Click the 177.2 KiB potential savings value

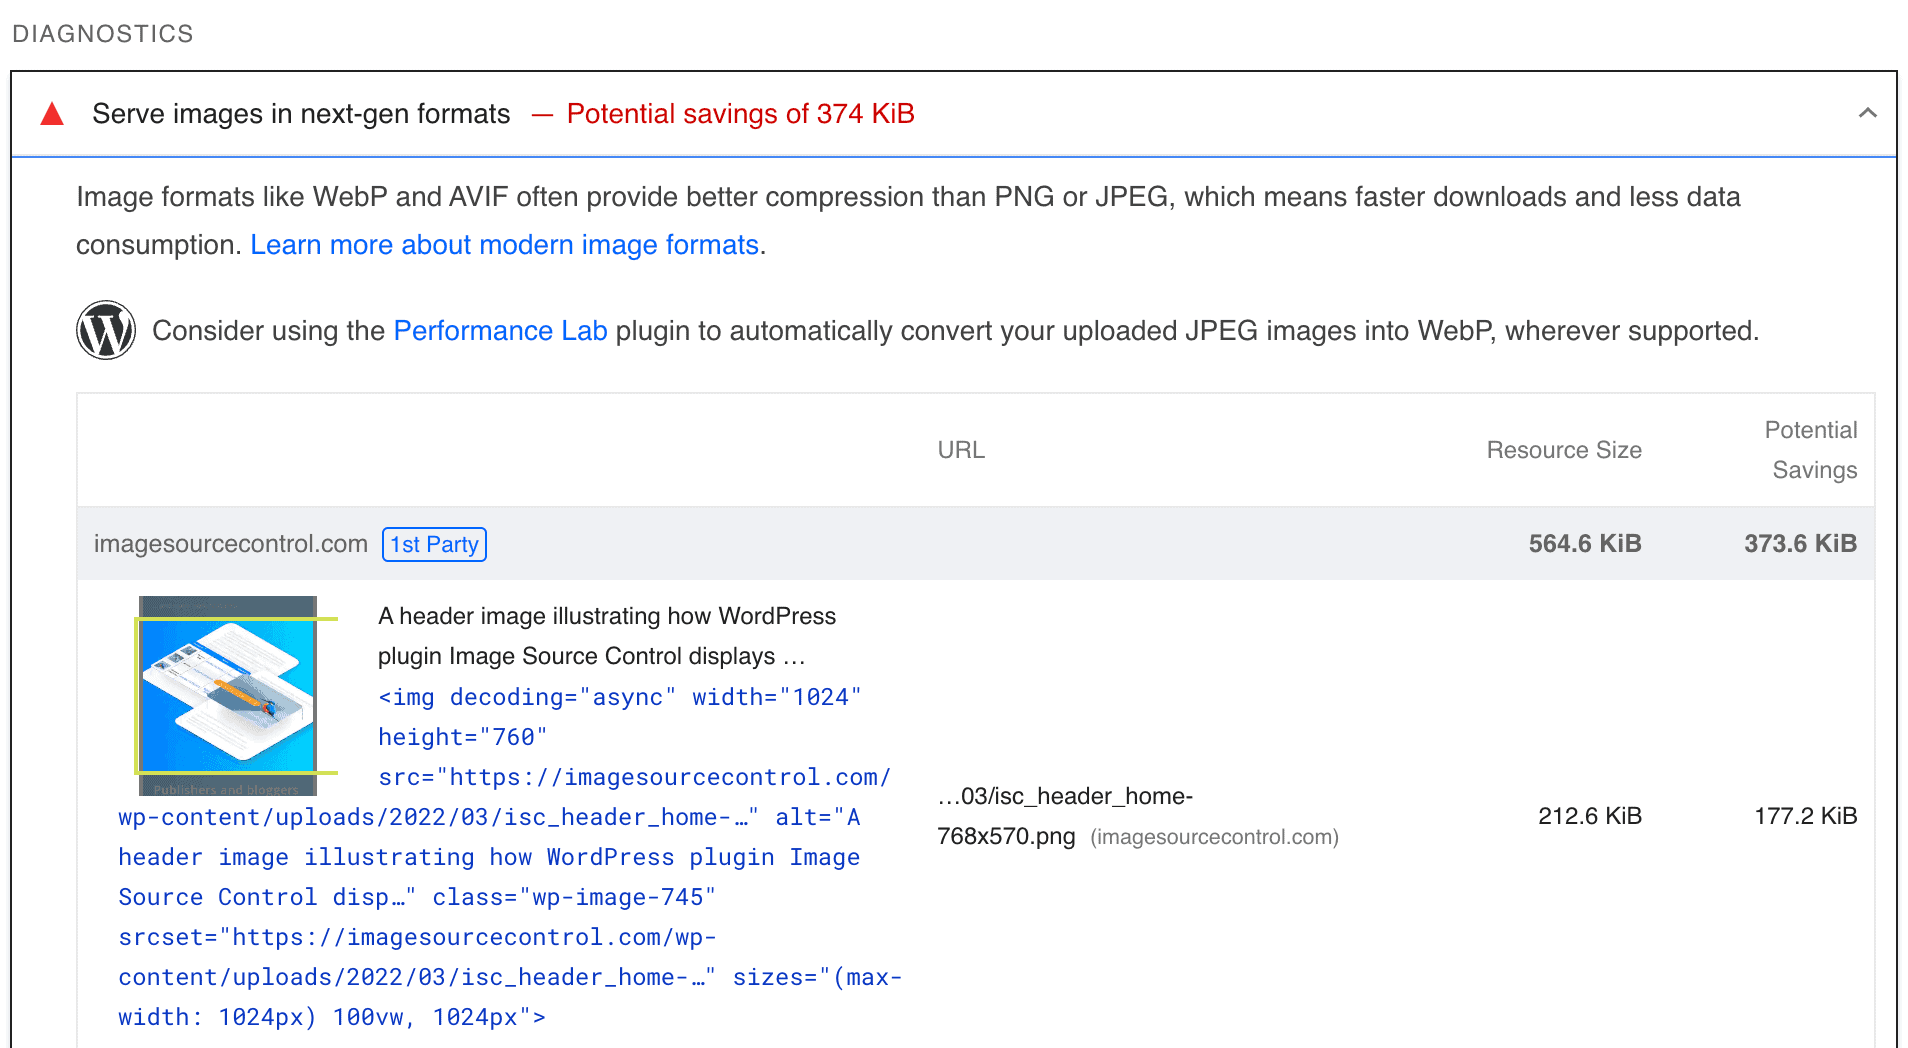click(x=1805, y=816)
